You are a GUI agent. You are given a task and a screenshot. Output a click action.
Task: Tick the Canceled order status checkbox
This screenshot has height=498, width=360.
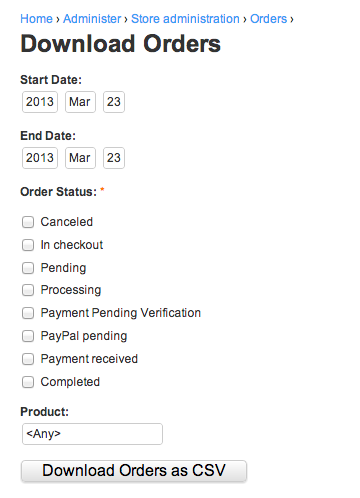click(x=28, y=222)
